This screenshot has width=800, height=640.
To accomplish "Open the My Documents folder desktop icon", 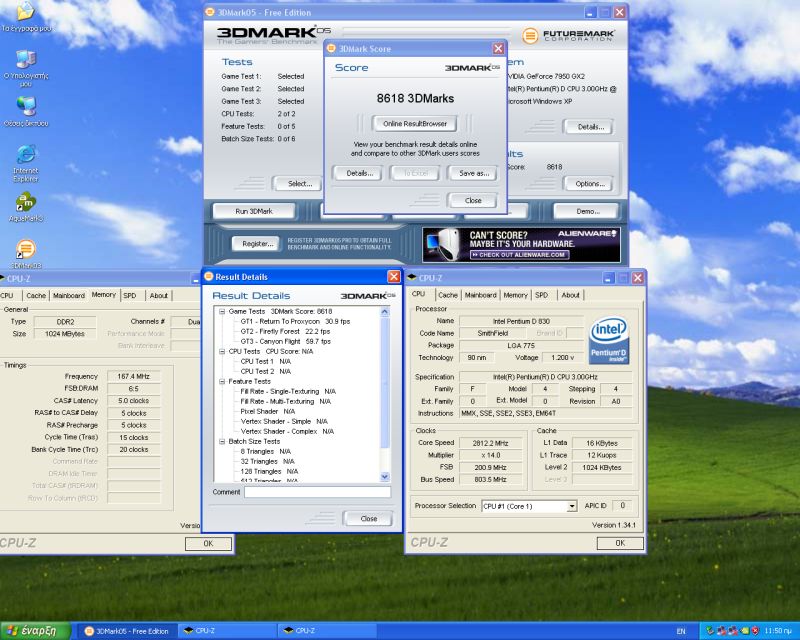I will tap(26, 16).
